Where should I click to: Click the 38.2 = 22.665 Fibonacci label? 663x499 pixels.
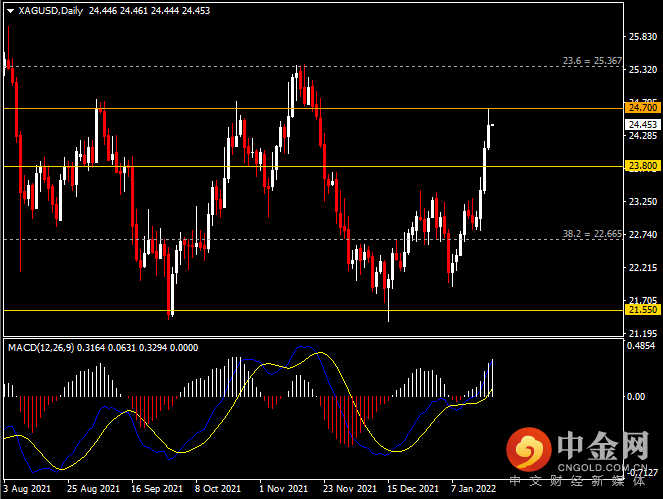pyautogui.click(x=592, y=234)
